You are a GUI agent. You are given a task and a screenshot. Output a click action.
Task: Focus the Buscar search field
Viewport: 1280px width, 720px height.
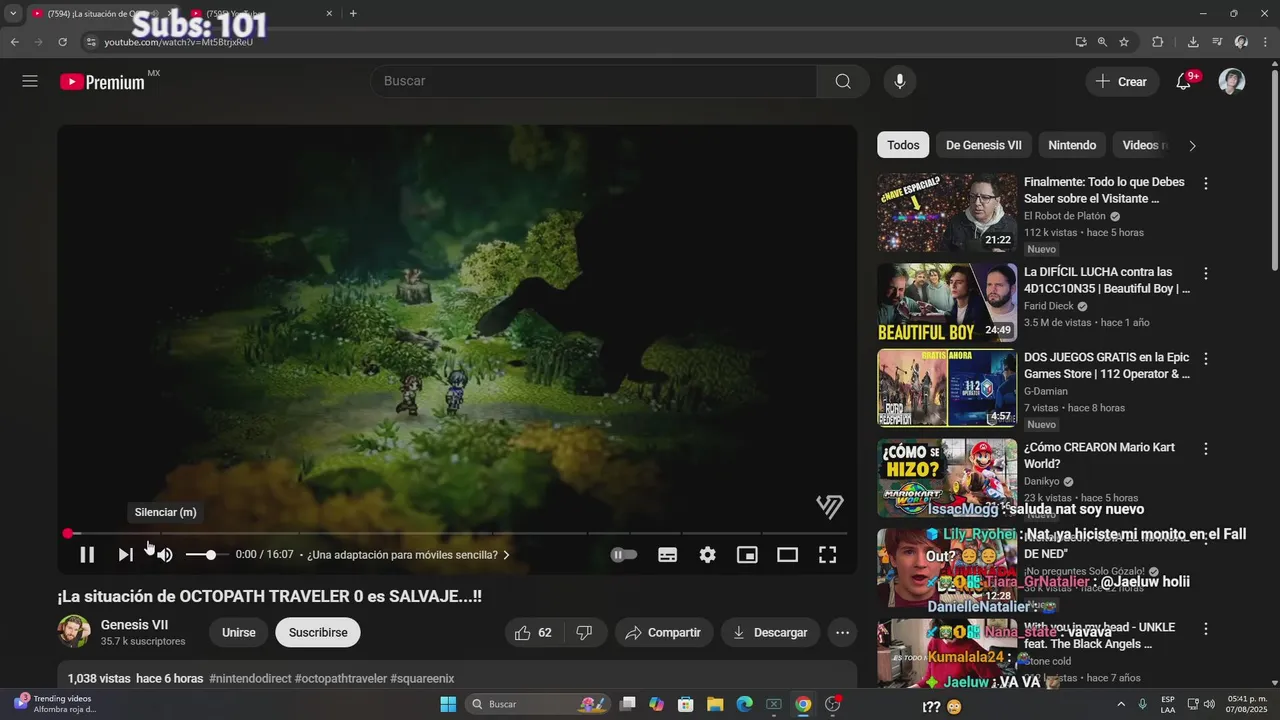pos(594,81)
